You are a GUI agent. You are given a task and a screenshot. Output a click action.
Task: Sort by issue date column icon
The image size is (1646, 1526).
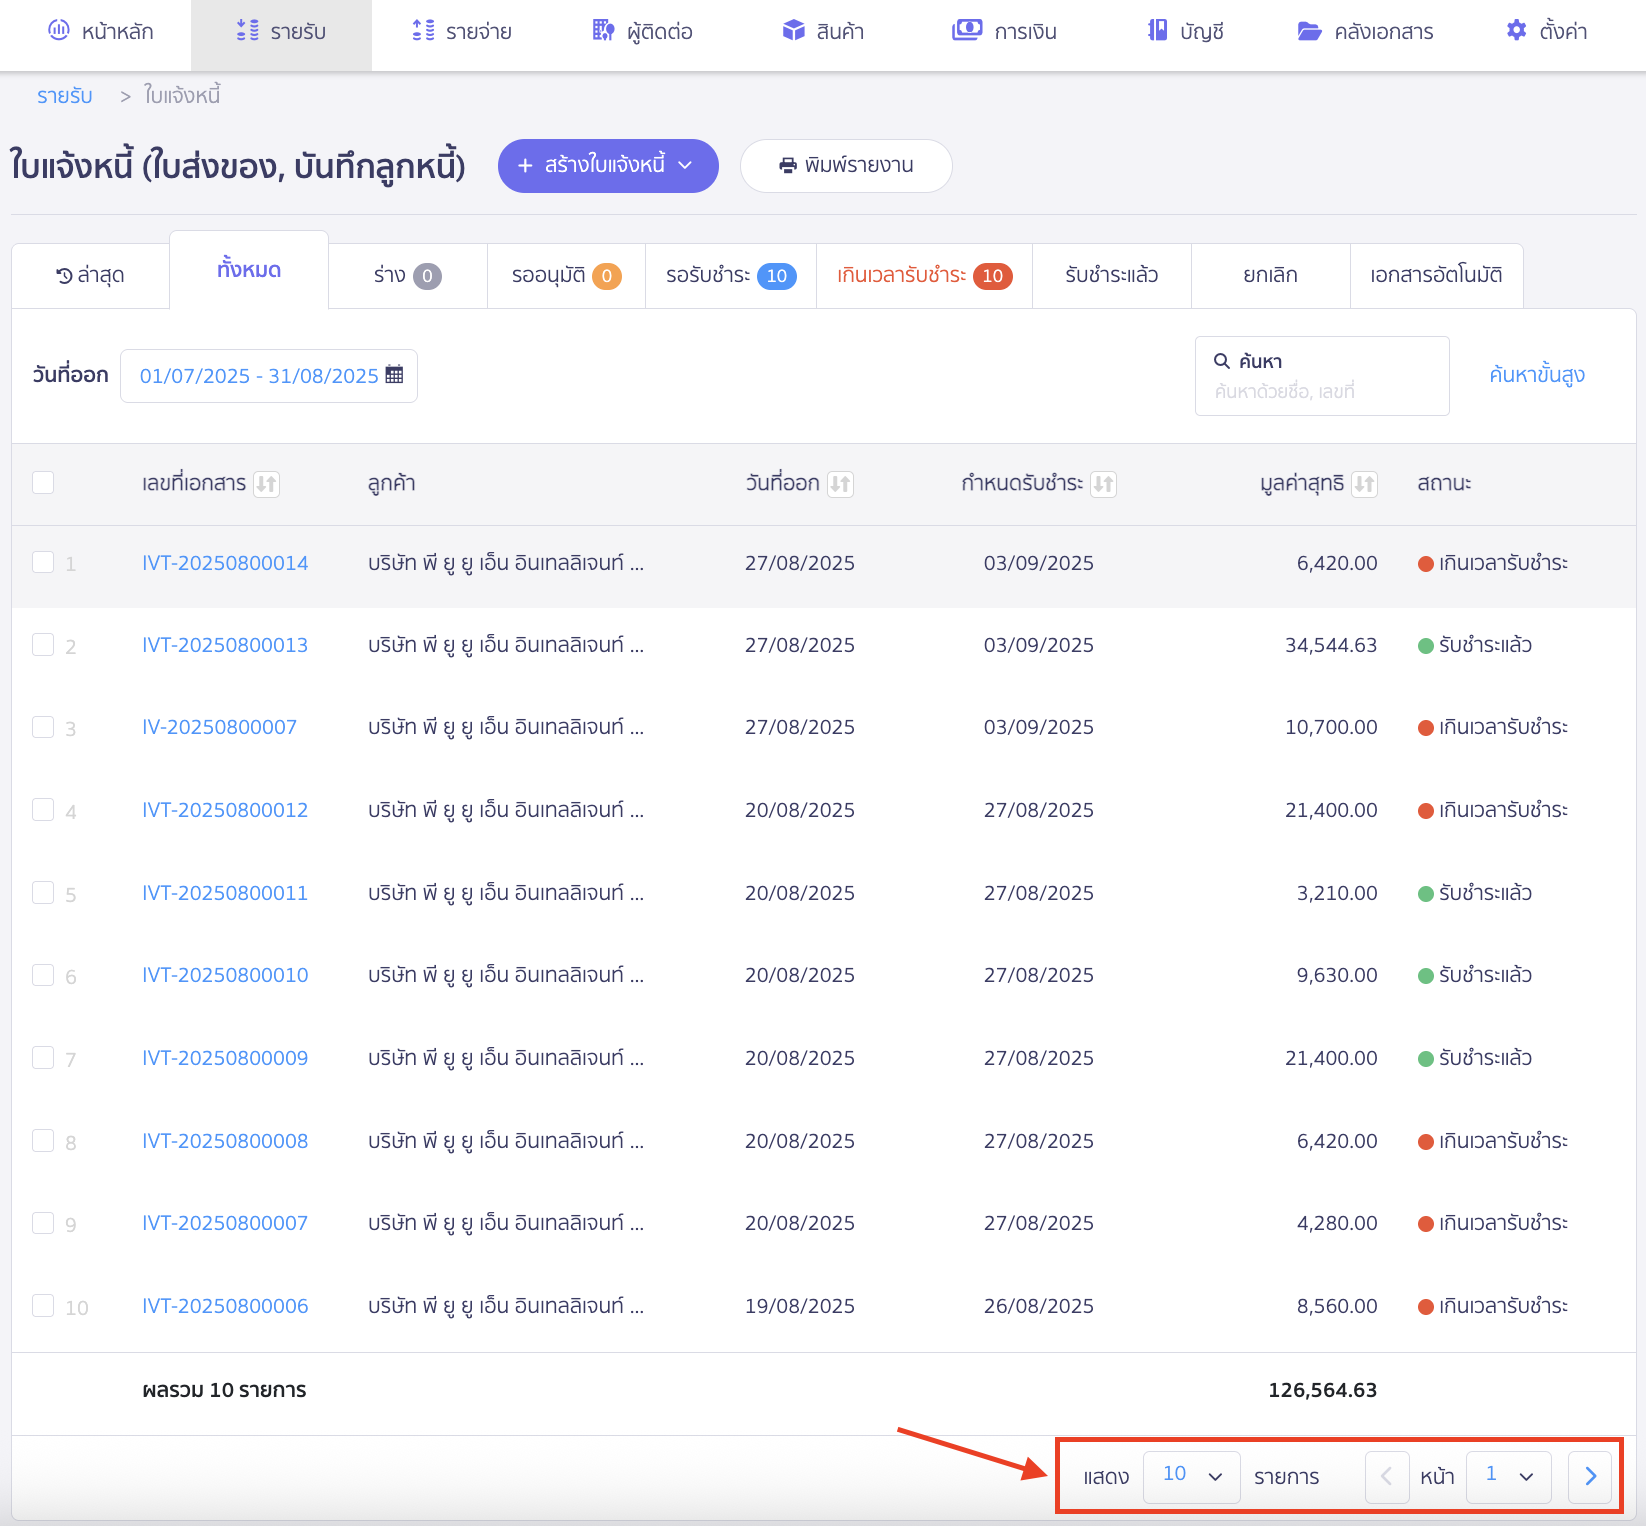click(840, 484)
